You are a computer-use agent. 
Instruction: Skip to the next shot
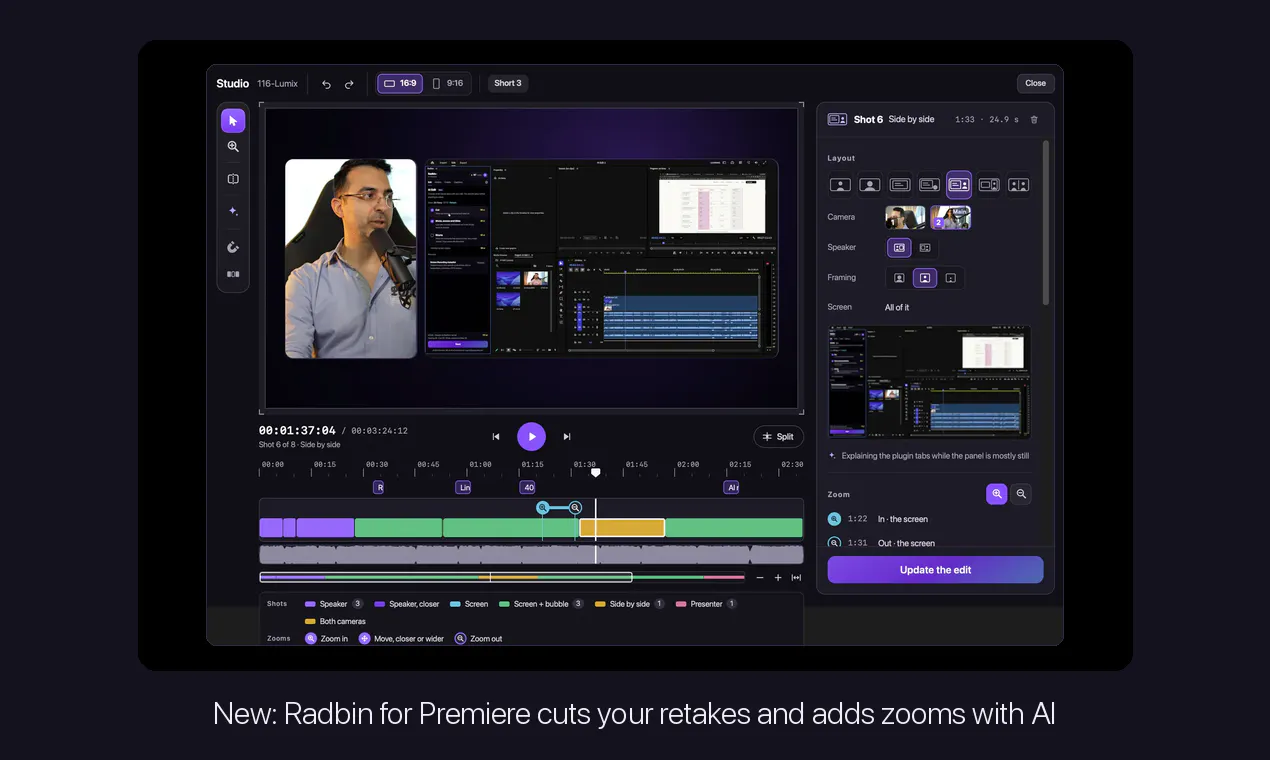[567, 437]
